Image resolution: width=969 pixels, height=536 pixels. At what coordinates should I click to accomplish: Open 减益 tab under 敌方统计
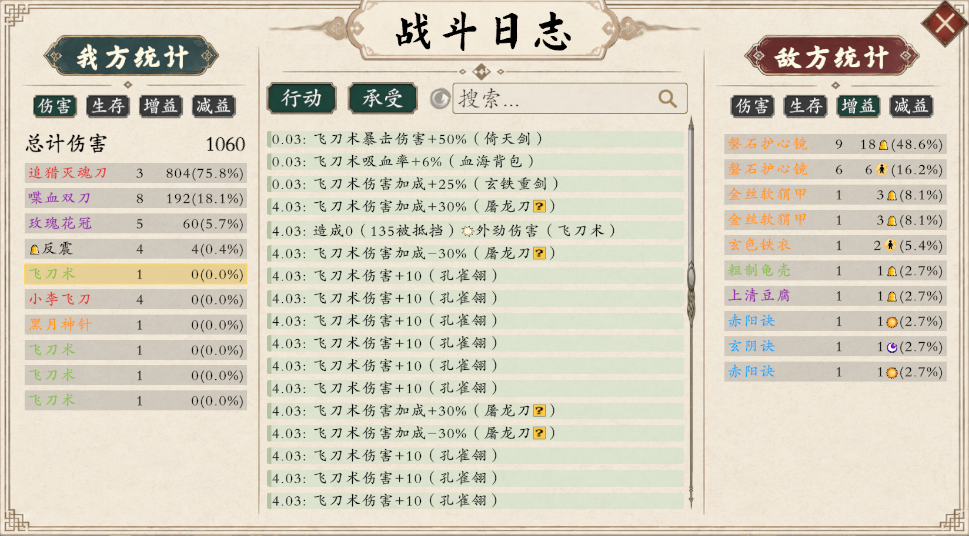[x=911, y=106]
